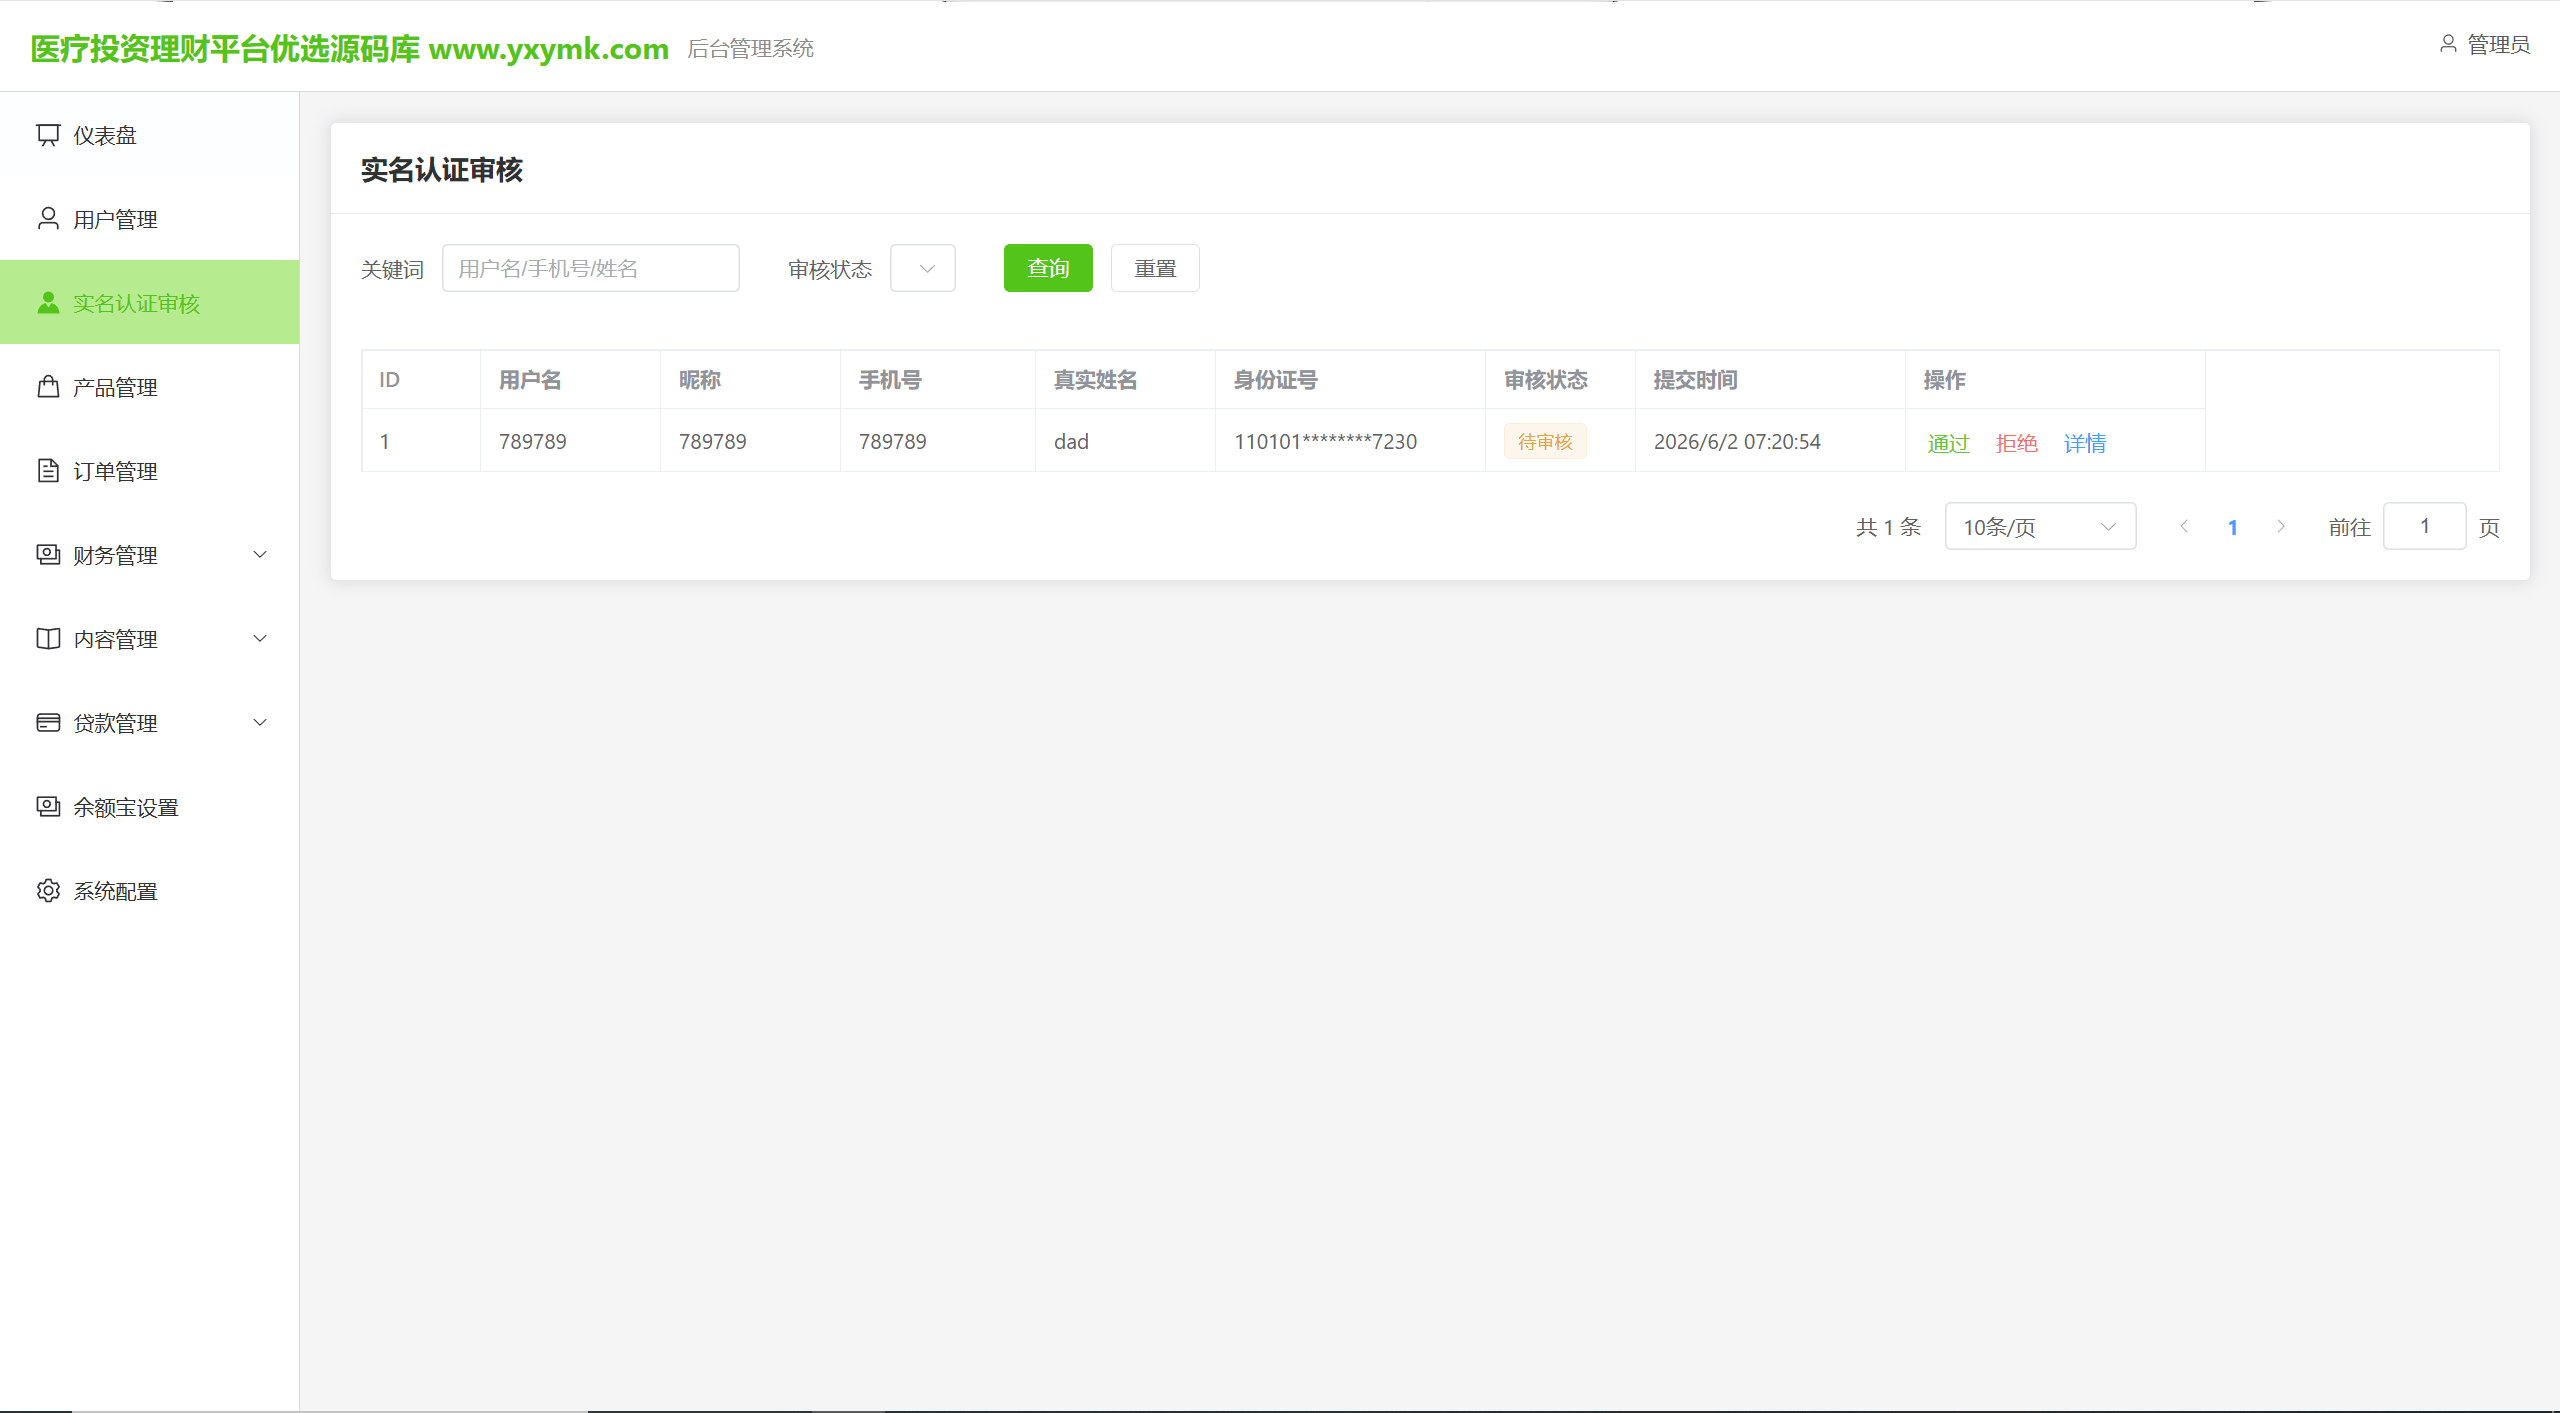Click the 后台管理系统 subtitle text

coord(750,48)
